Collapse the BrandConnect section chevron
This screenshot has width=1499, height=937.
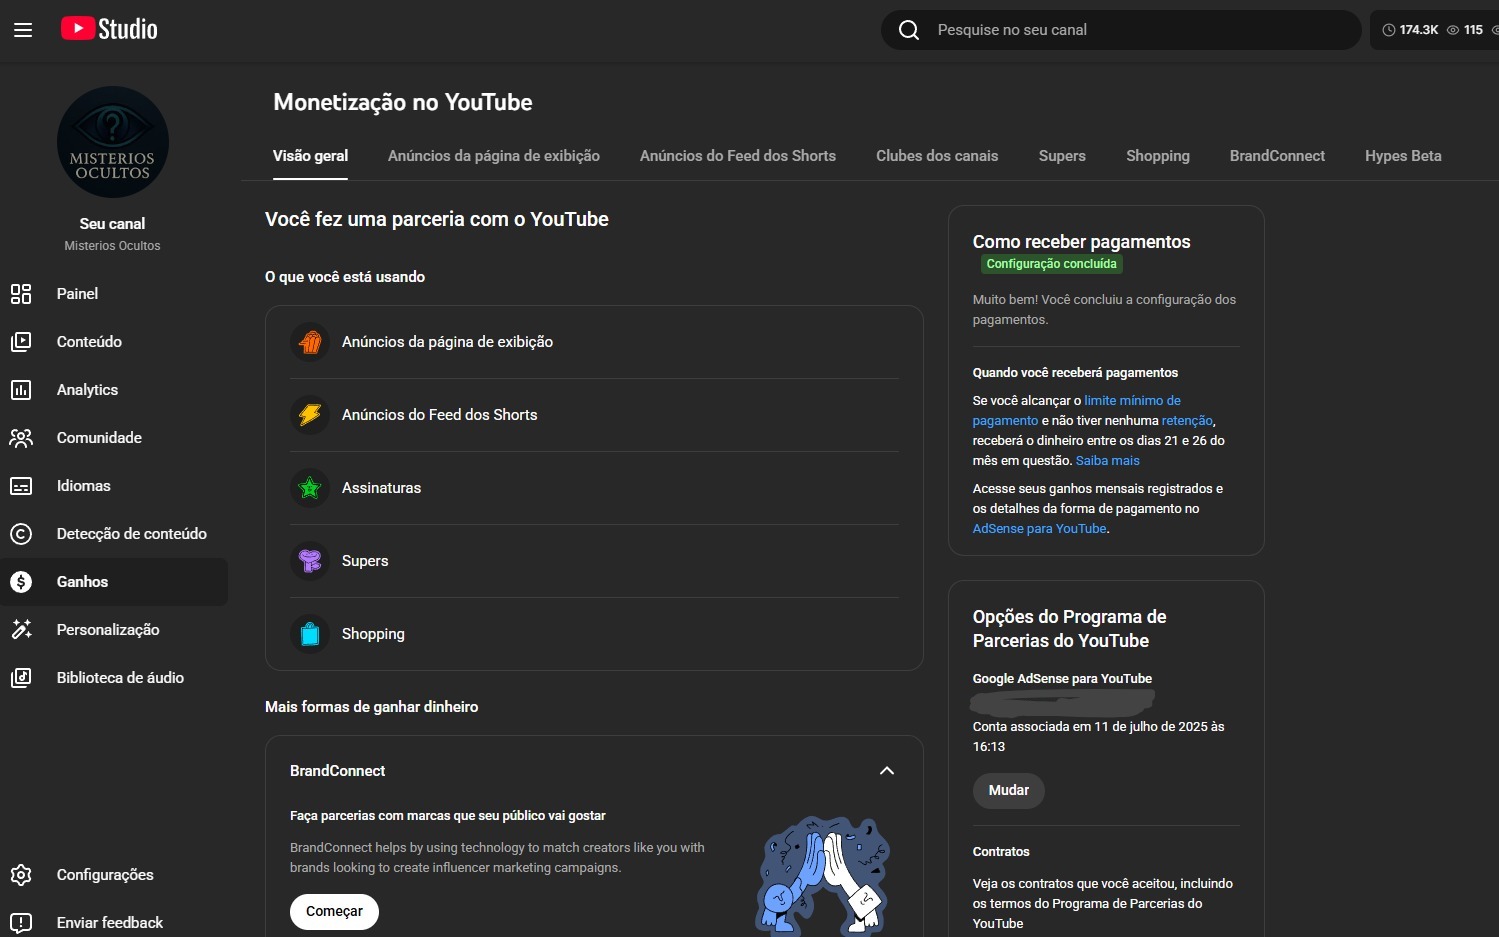coord(886,771)
